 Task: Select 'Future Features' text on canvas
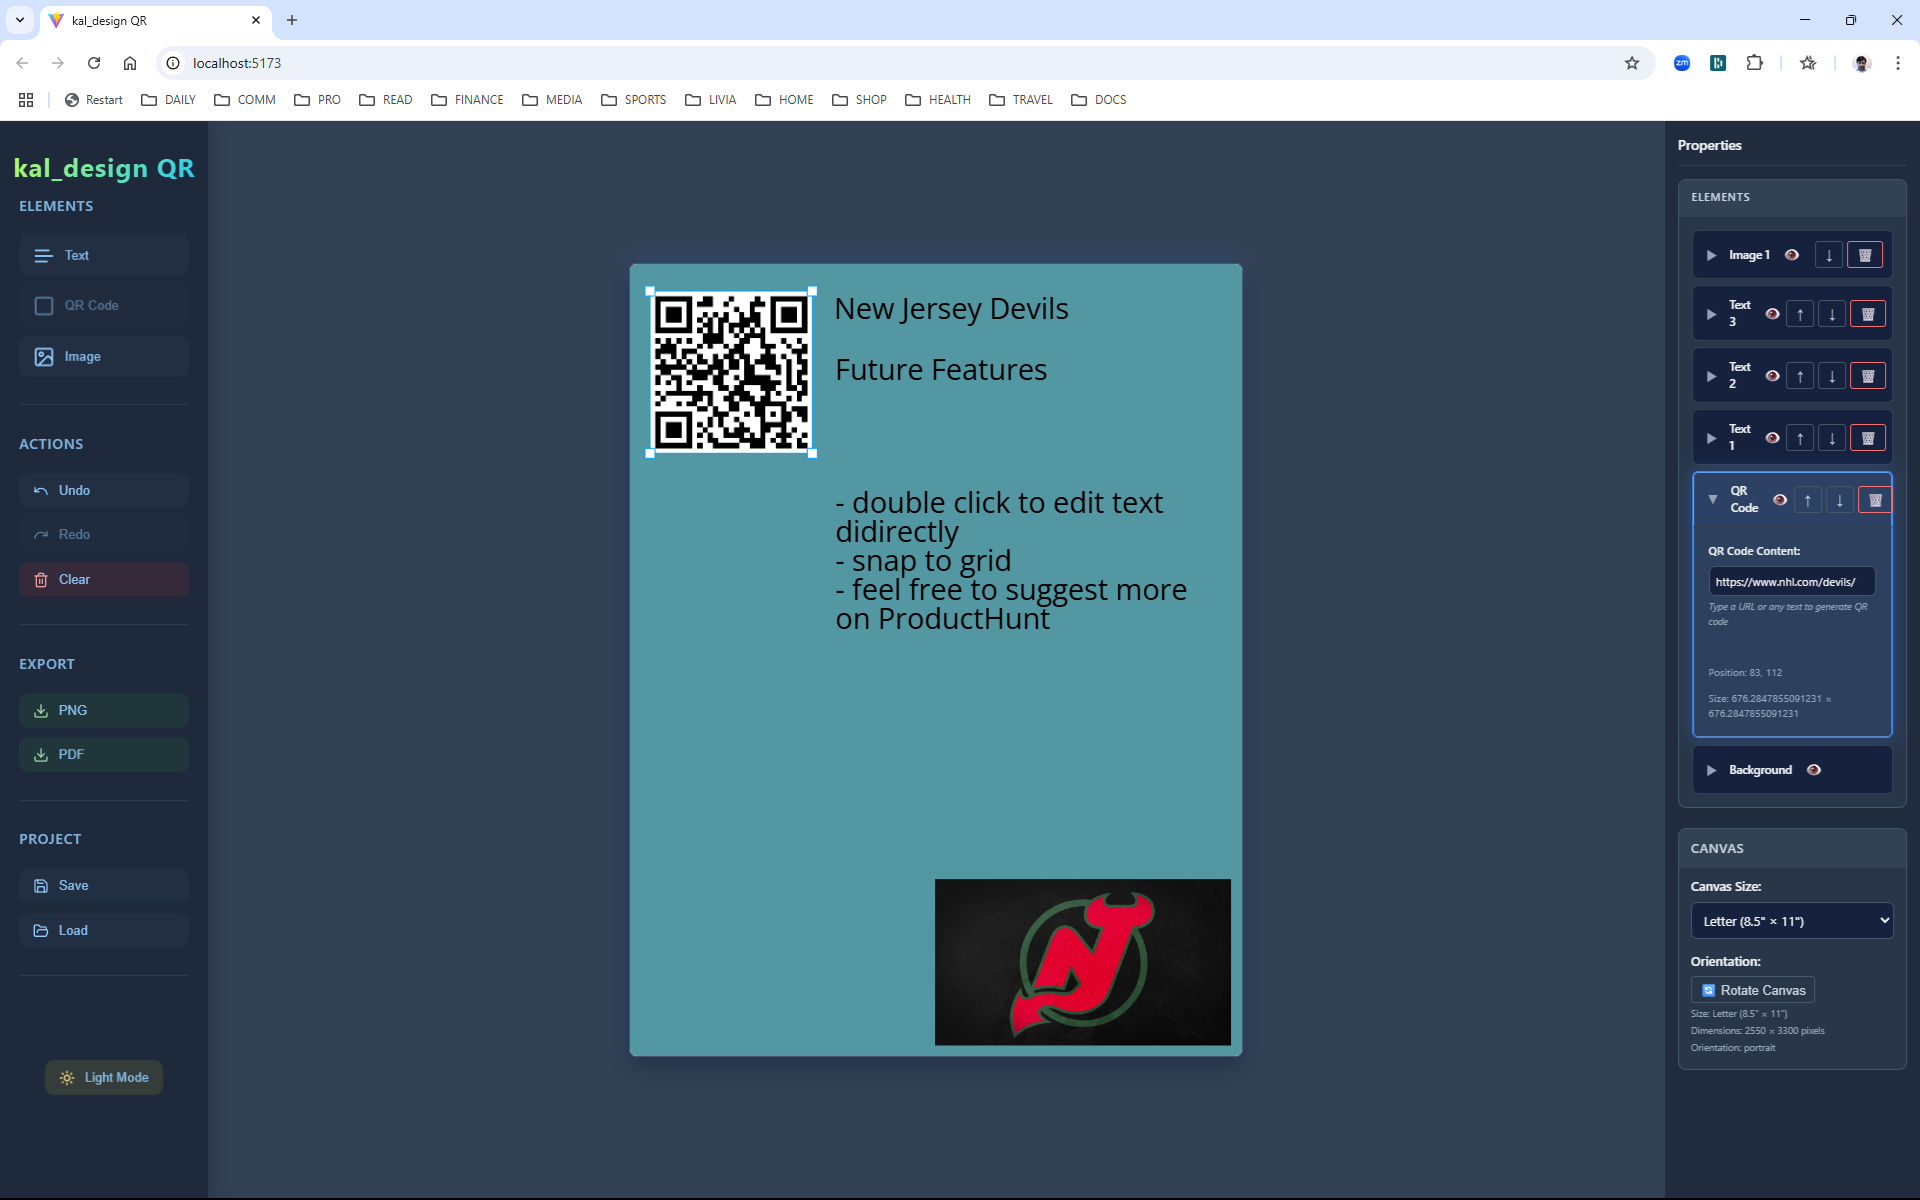click(941, 370)
